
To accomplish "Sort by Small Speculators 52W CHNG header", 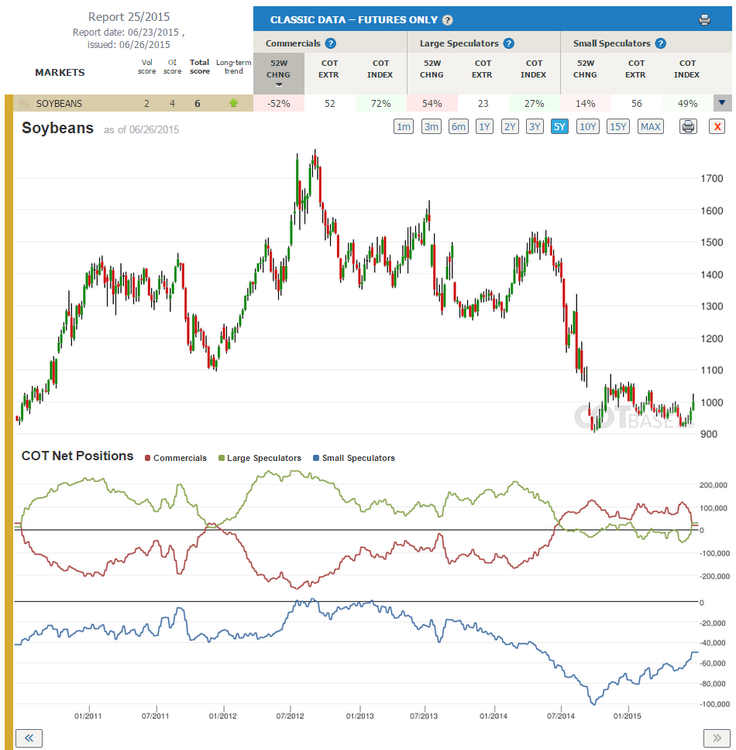I will pos(585,69).
